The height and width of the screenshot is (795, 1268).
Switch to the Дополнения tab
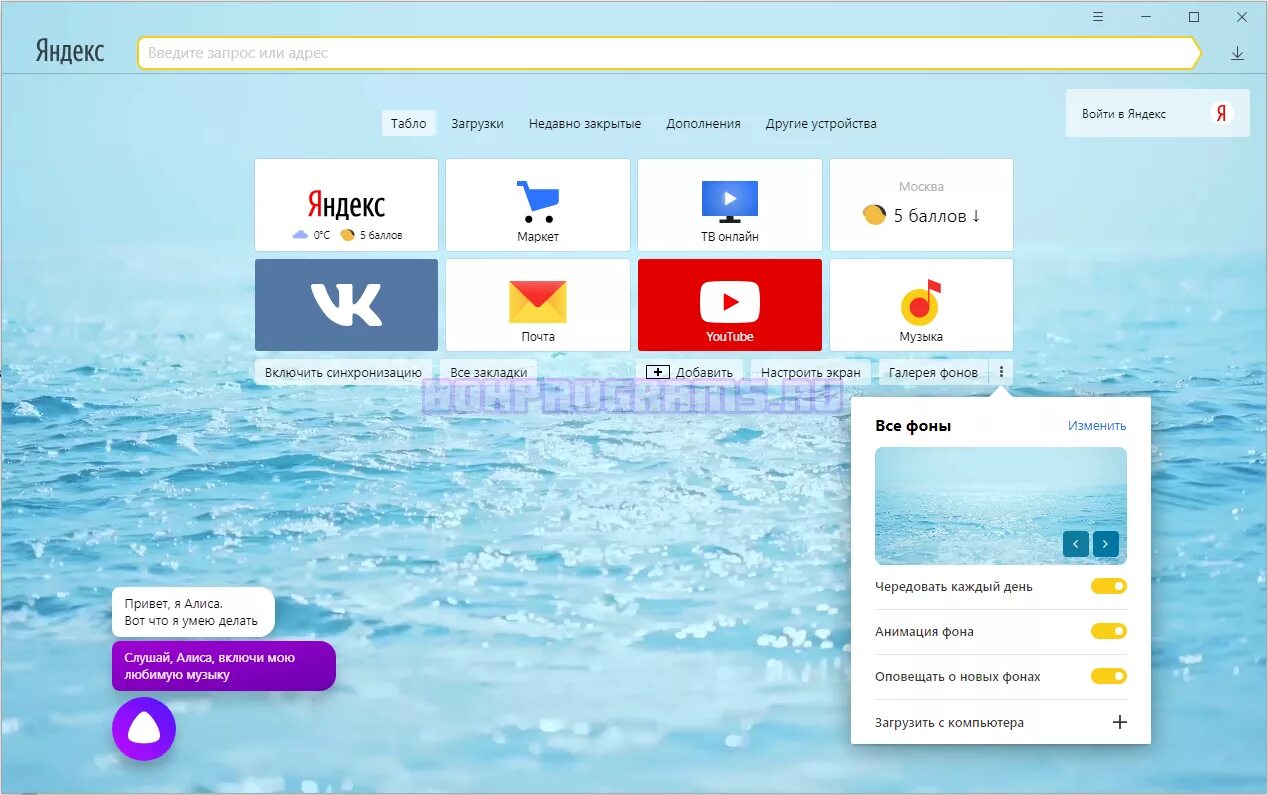[x=703, y=123]
